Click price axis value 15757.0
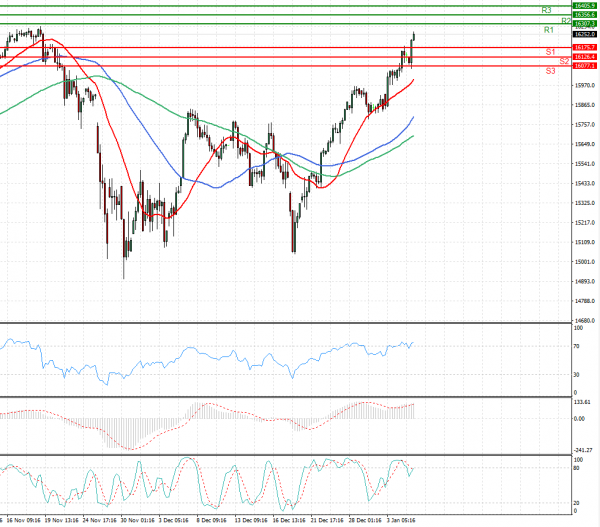Screen dimensions: 600x527 click(585, 125)
